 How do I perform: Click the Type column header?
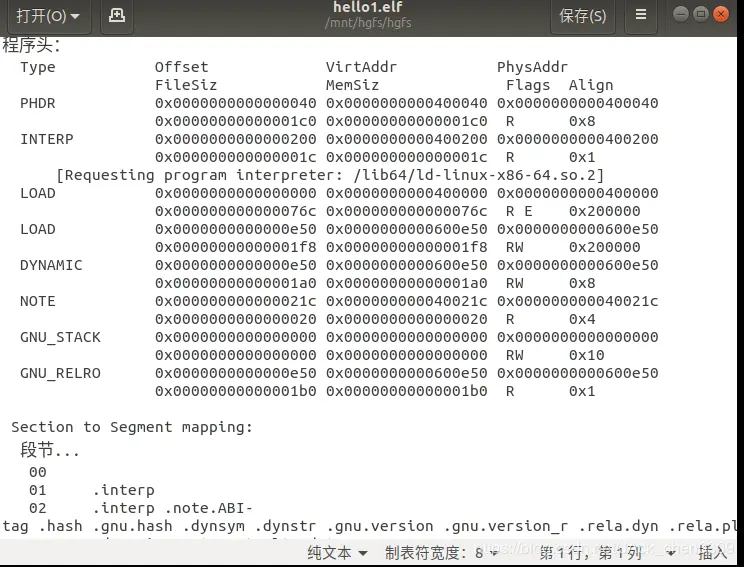click(x=37, y=67)
